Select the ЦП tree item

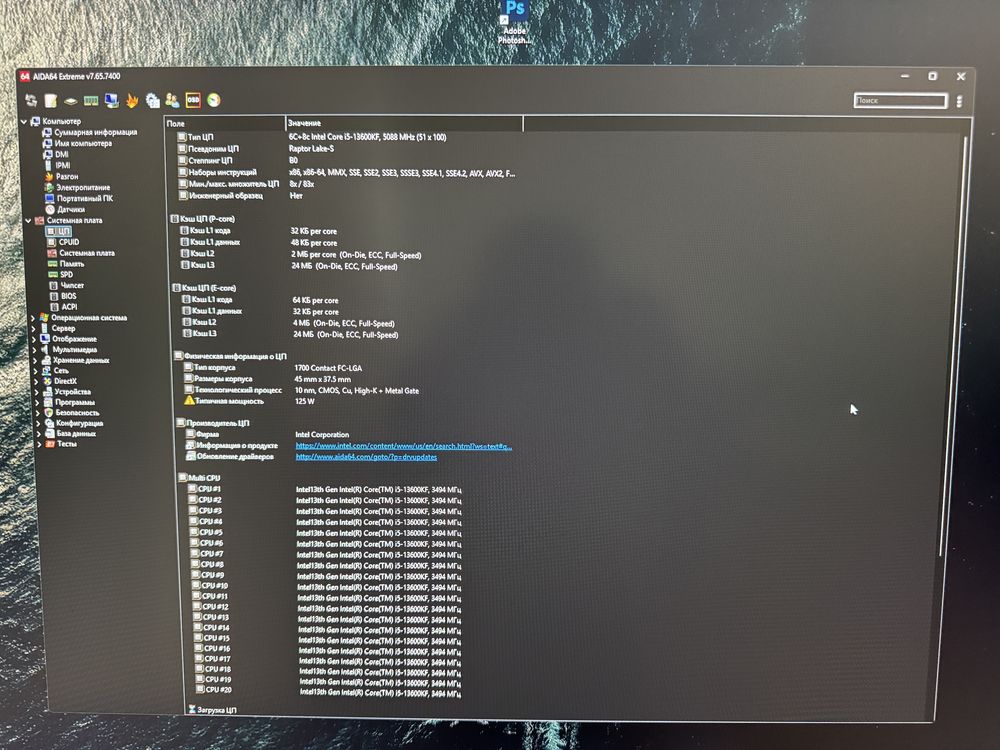(x=59, y=231)
